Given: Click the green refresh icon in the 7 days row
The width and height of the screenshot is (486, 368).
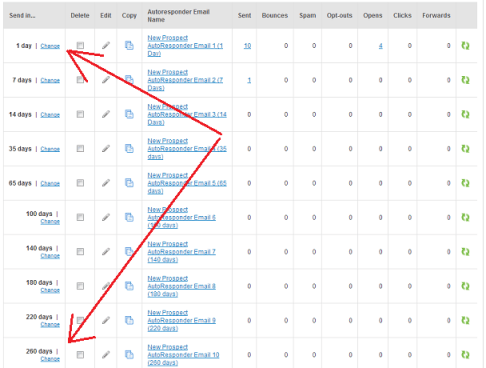Looking at the screenshot, I should [x=465, y=80].
